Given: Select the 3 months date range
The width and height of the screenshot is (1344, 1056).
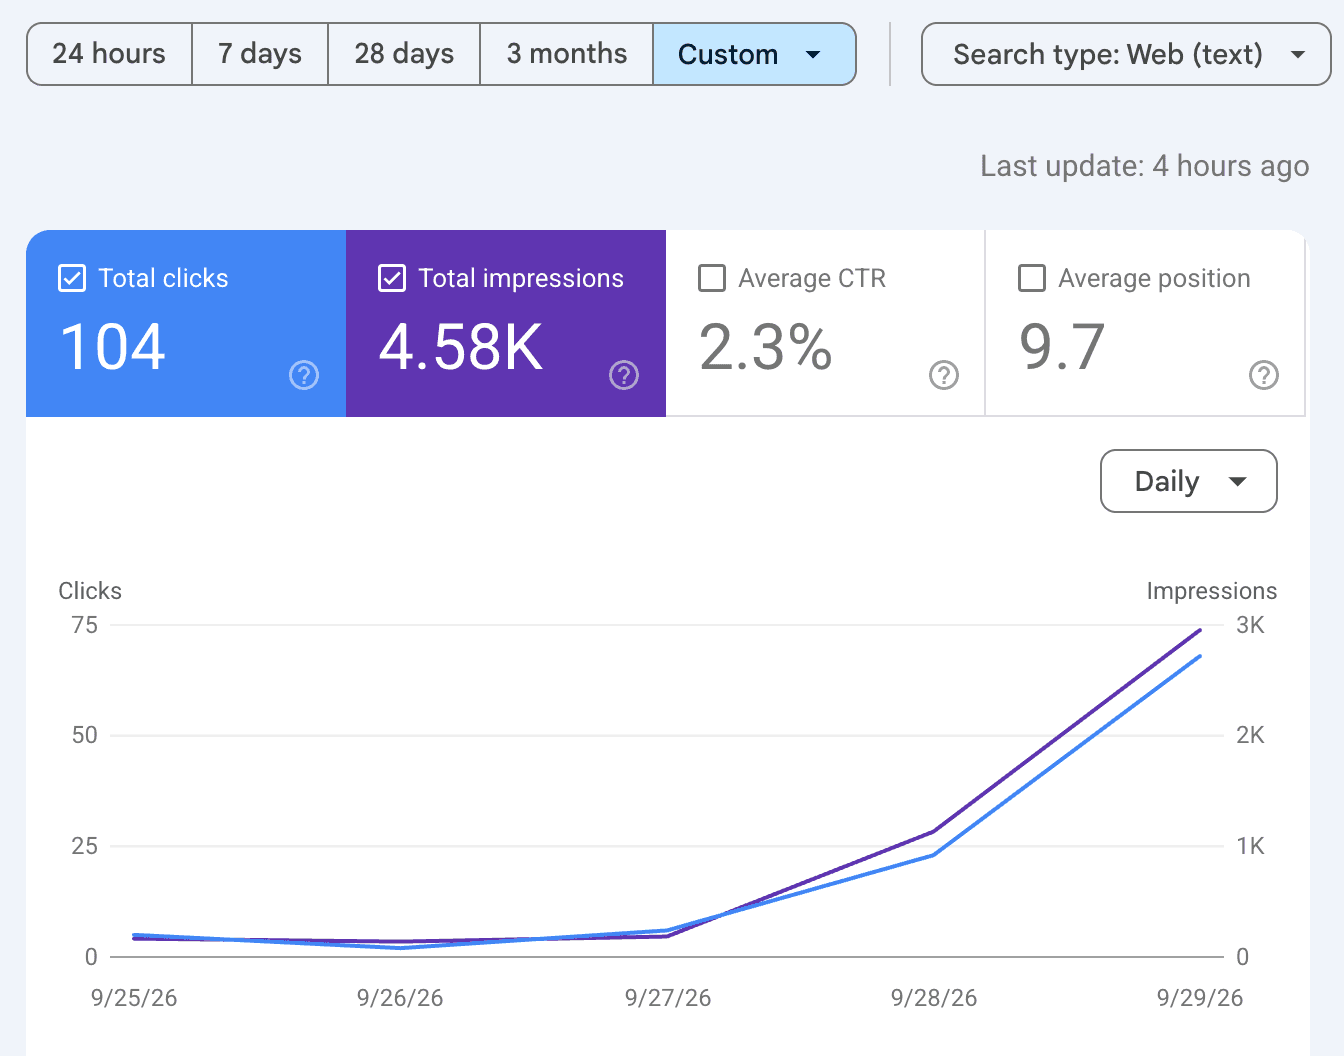Looking at the screenshot, I should 567,54.
